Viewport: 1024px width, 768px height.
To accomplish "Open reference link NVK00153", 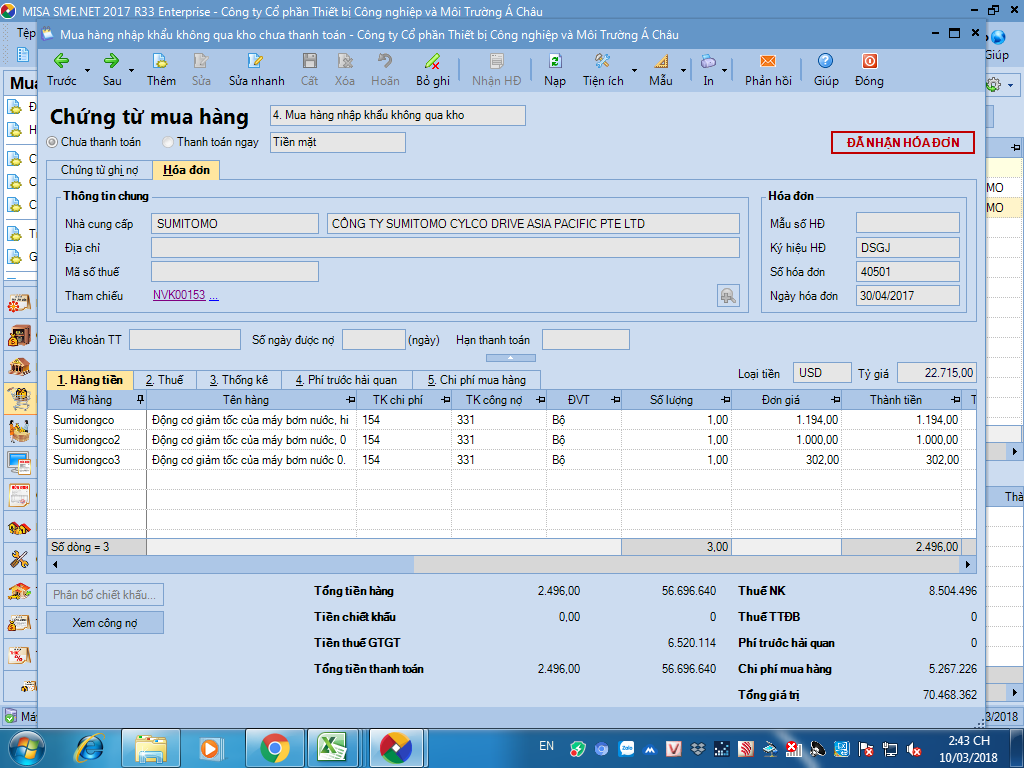I will click(x=179, y=295).
